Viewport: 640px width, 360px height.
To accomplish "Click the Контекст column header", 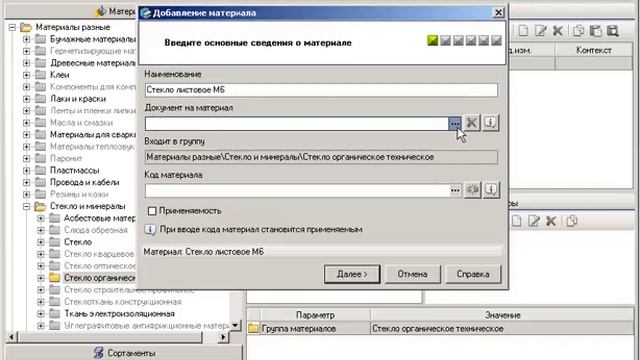I will pos(593,50).
